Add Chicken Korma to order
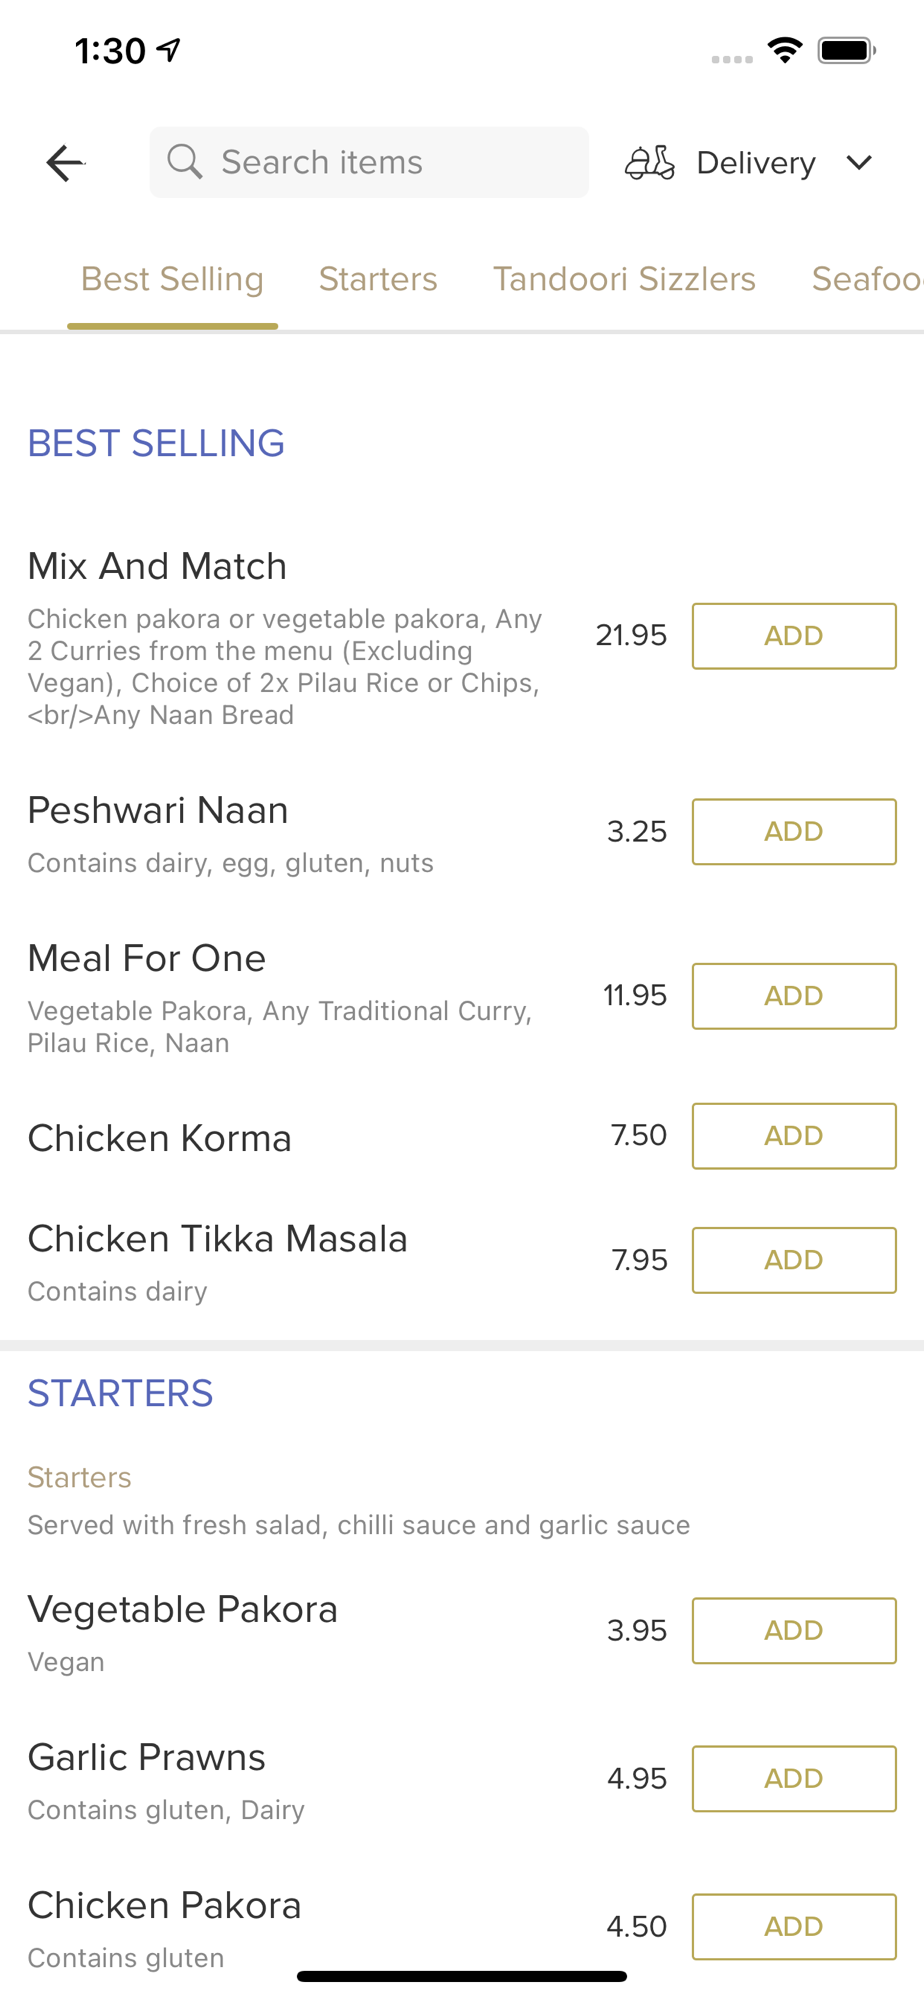 pyautogui.click(x=794, y=1136)
